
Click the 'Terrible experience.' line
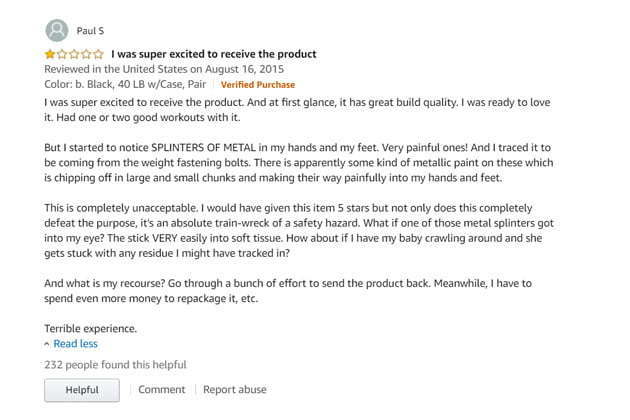[x=90, y=329]
